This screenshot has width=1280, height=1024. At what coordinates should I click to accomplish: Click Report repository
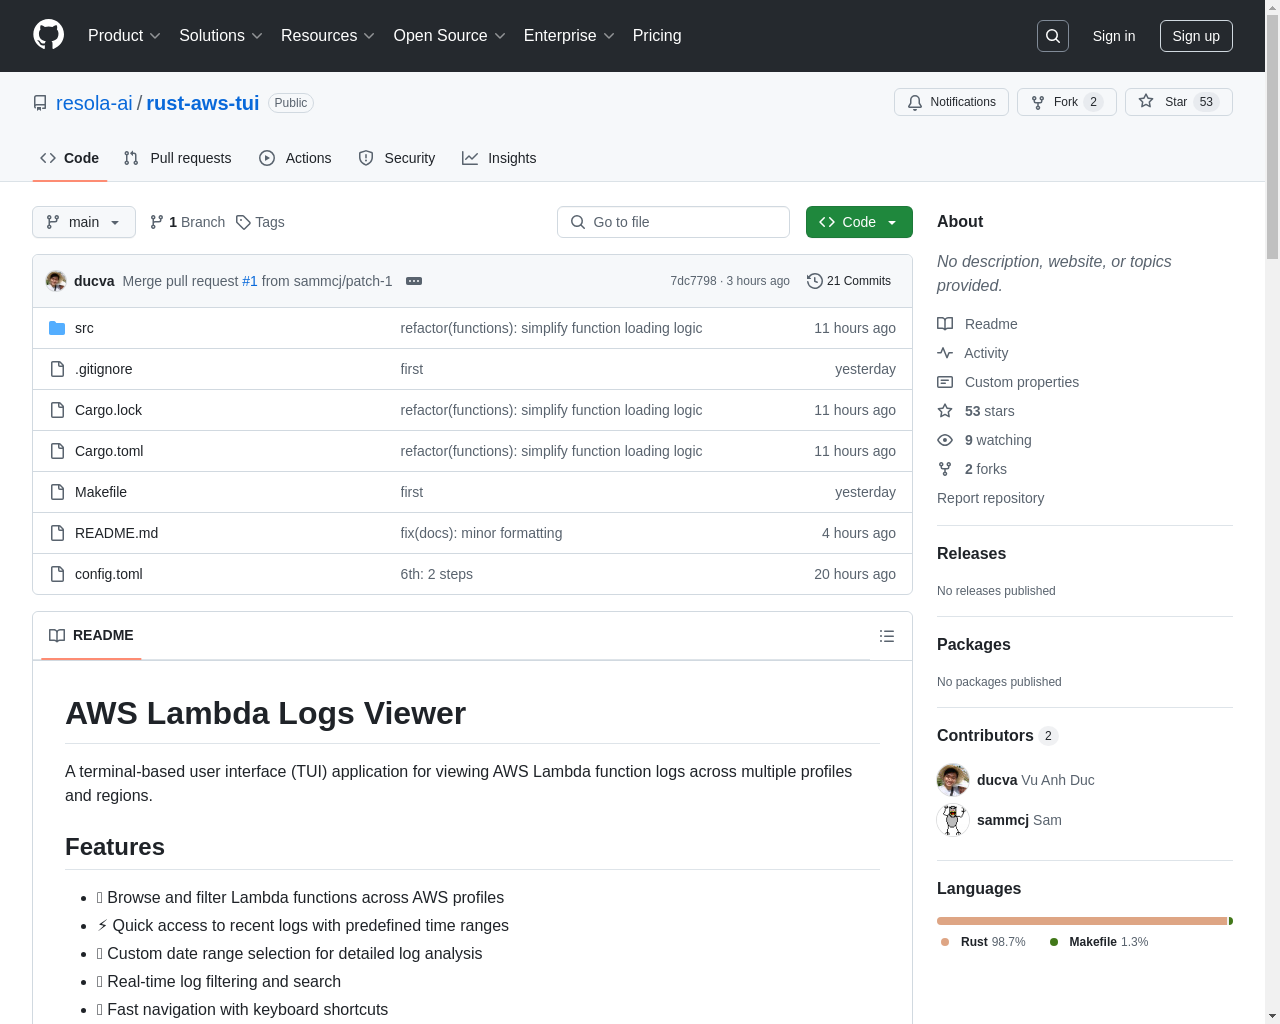point(990,498)
